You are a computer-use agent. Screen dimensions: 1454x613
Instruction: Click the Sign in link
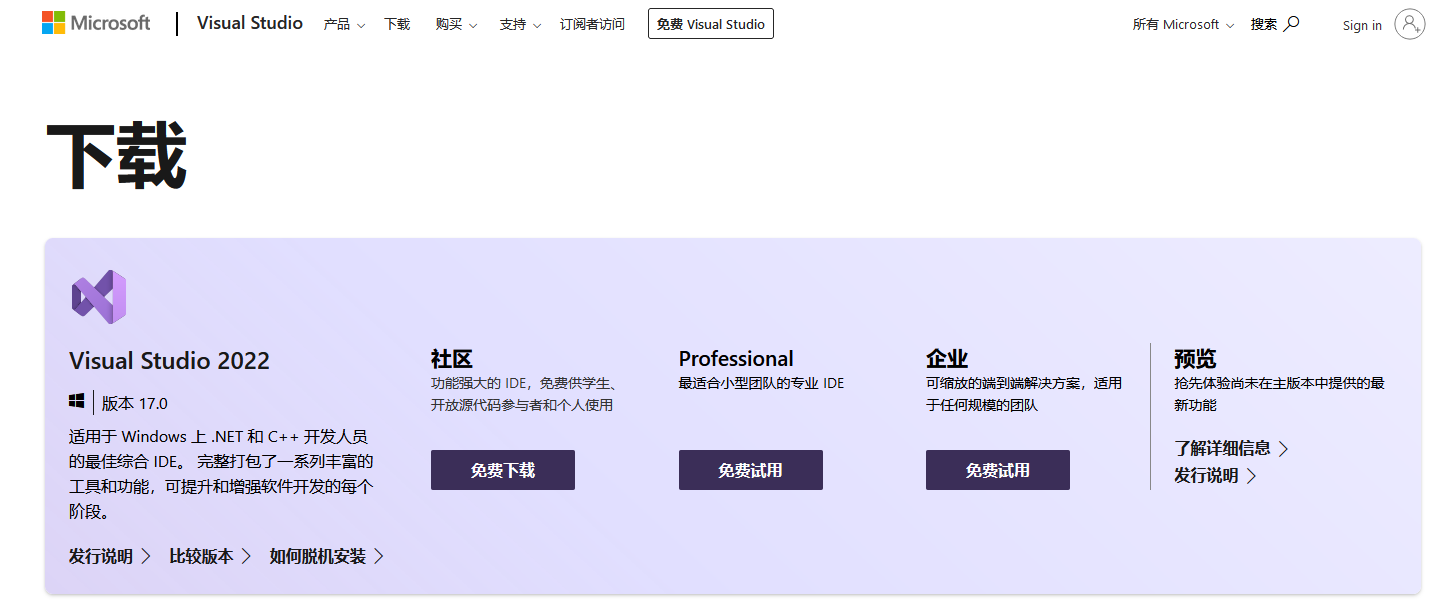pos(1362,25)
